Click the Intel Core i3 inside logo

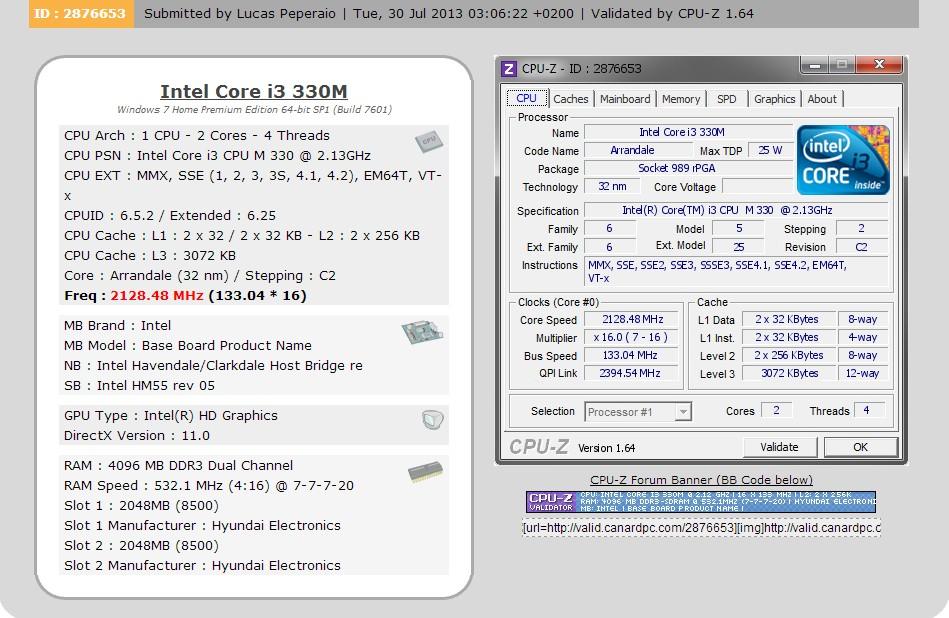point(842,160)
